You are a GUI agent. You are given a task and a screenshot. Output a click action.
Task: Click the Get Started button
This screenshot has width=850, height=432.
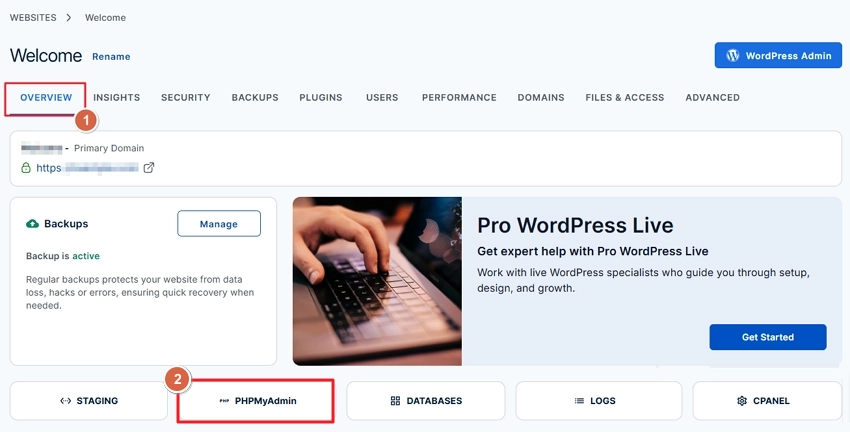tap(768, 337)
